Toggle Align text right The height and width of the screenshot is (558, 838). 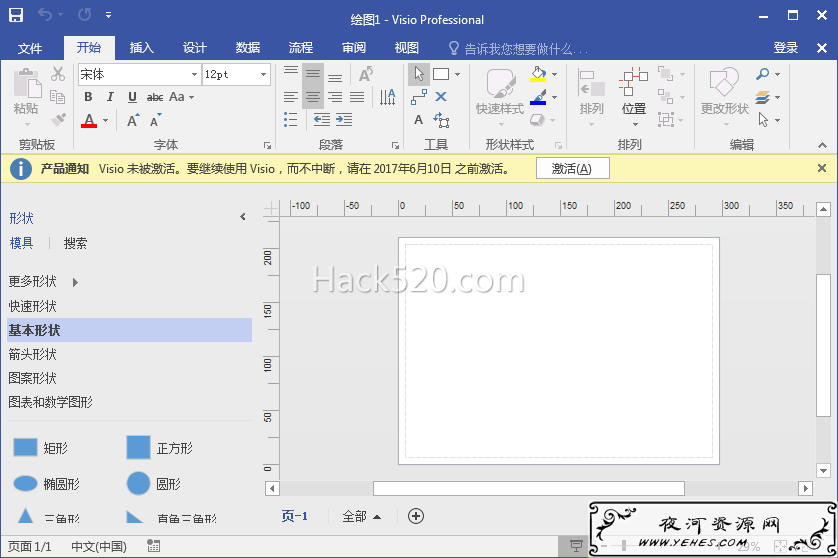point(335,97)
